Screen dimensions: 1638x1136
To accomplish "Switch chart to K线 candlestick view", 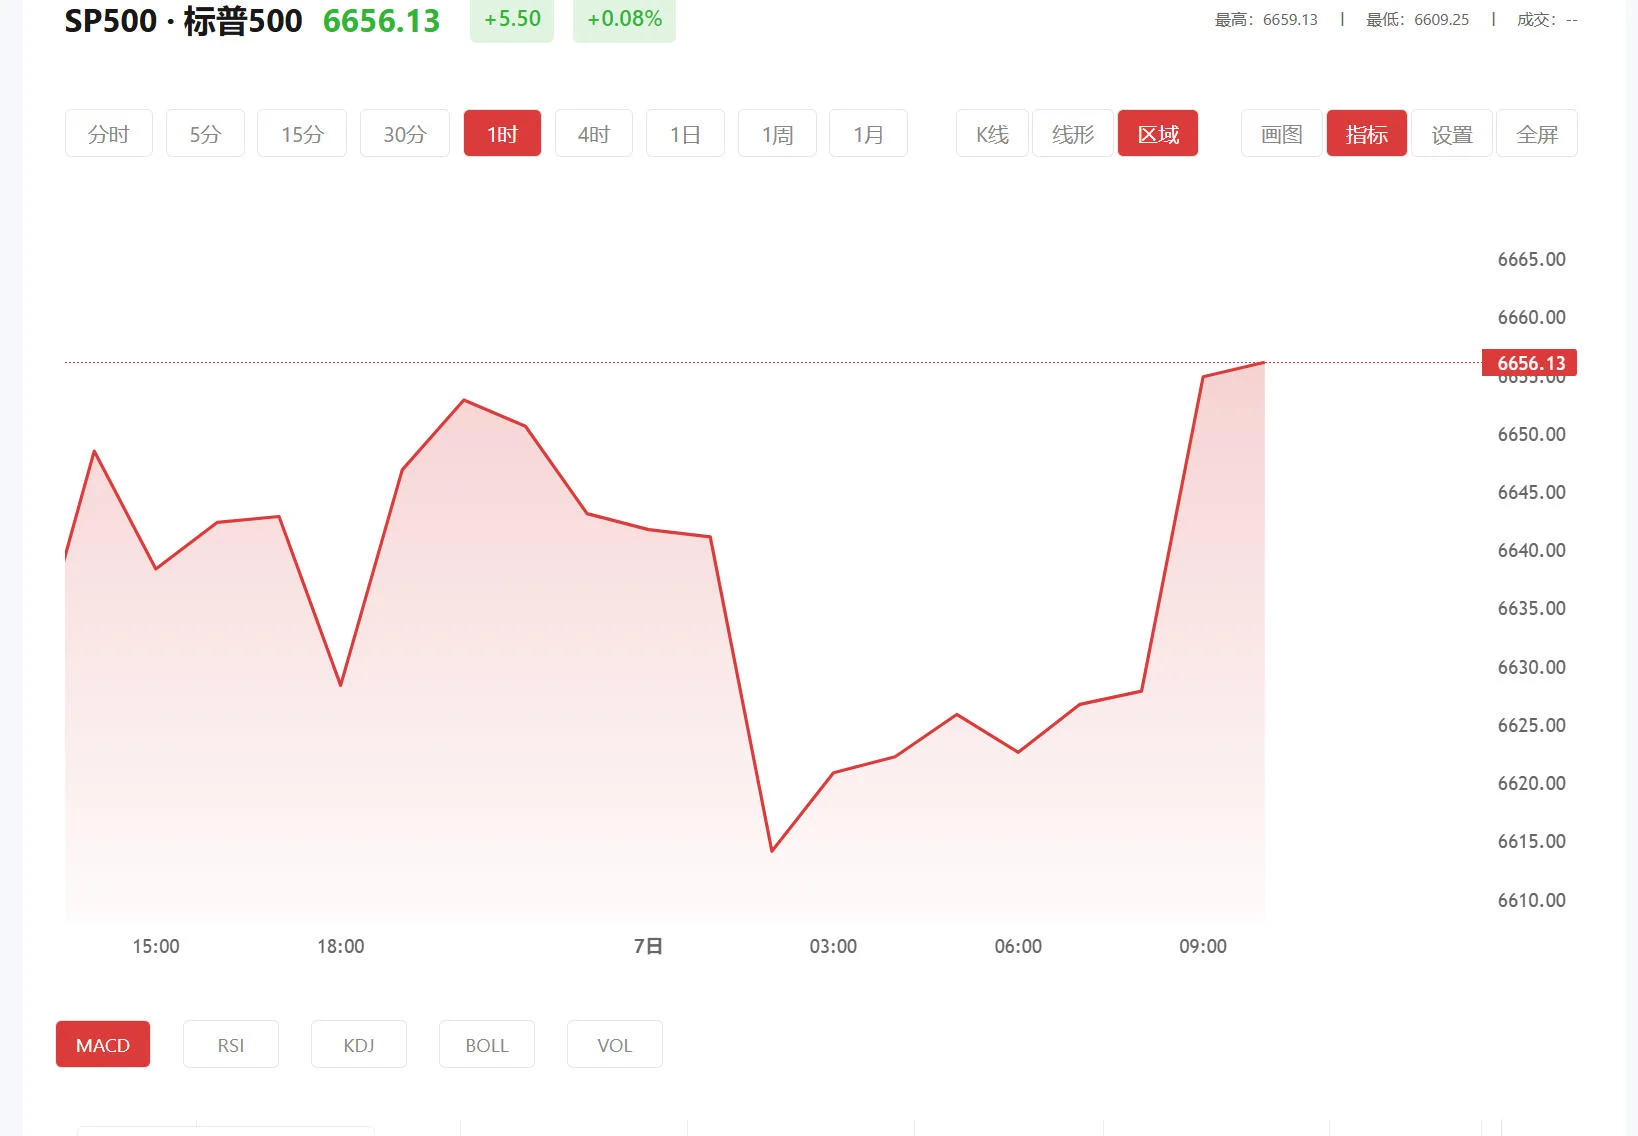I will coord(991,133).
